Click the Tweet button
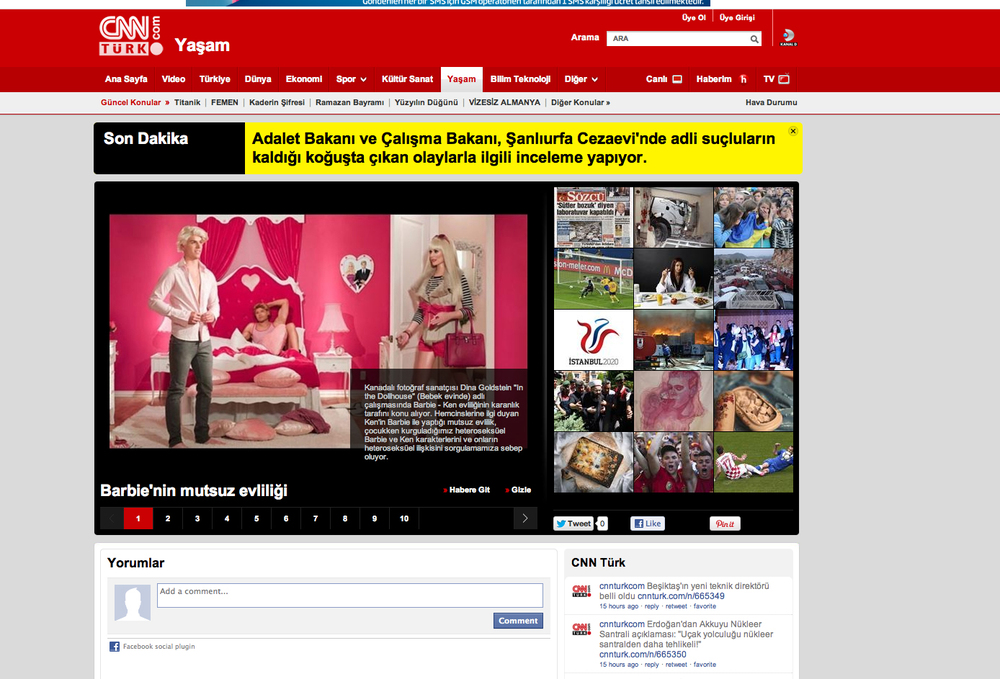 573,523
